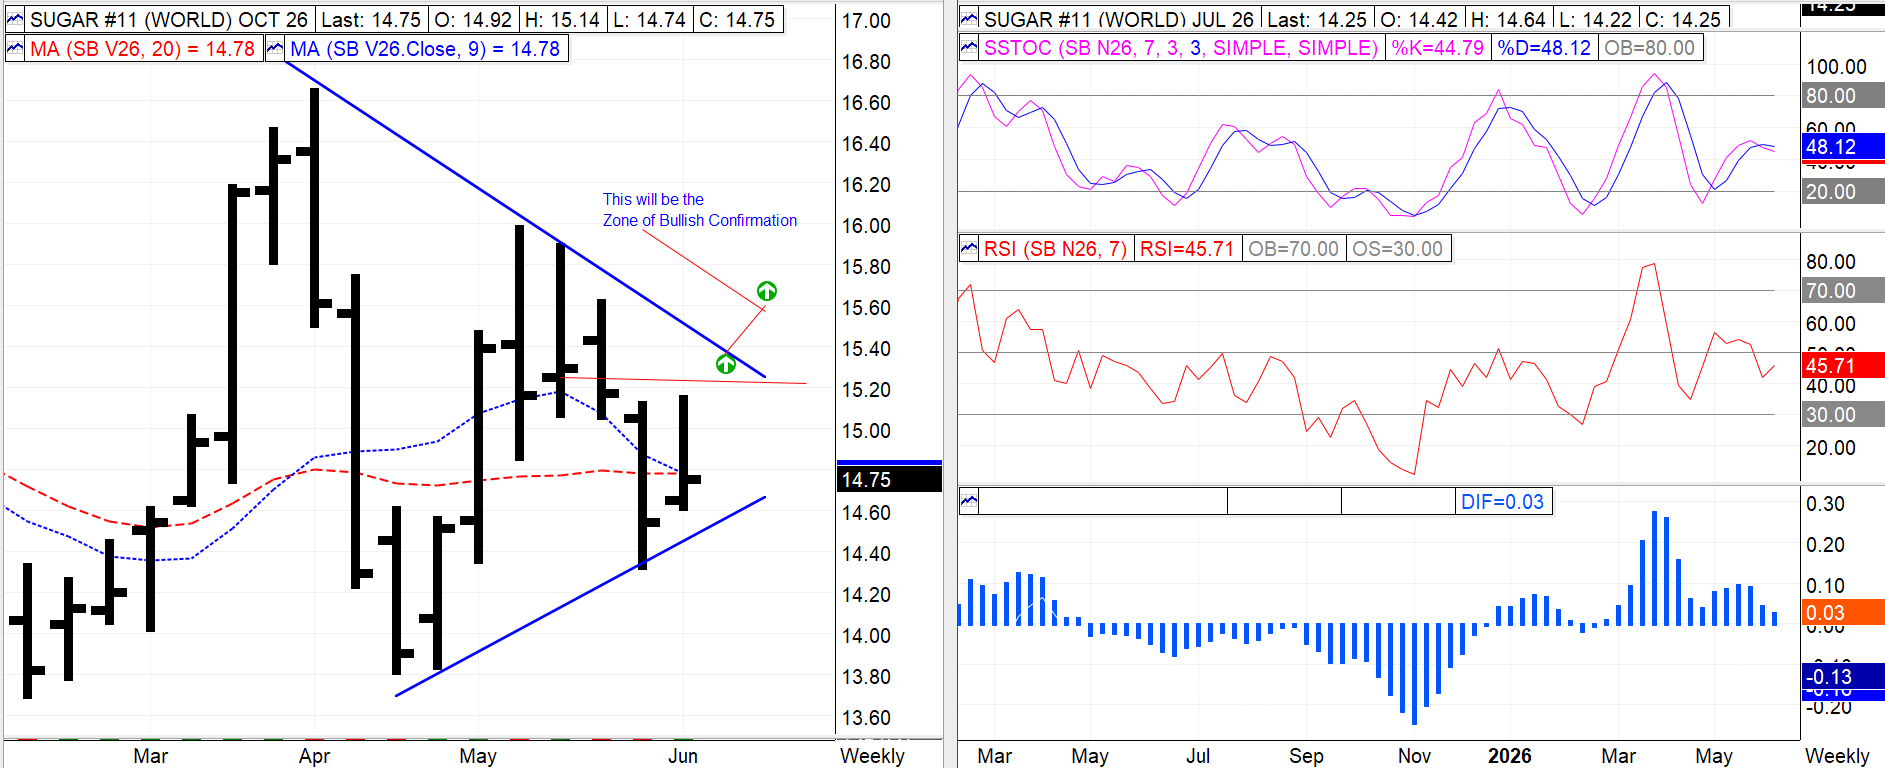Click the Weekly label under the JUL 26 chart
Image resolution: width=1885 pixels, height=768 pixels.
[x=1837, y=756]
